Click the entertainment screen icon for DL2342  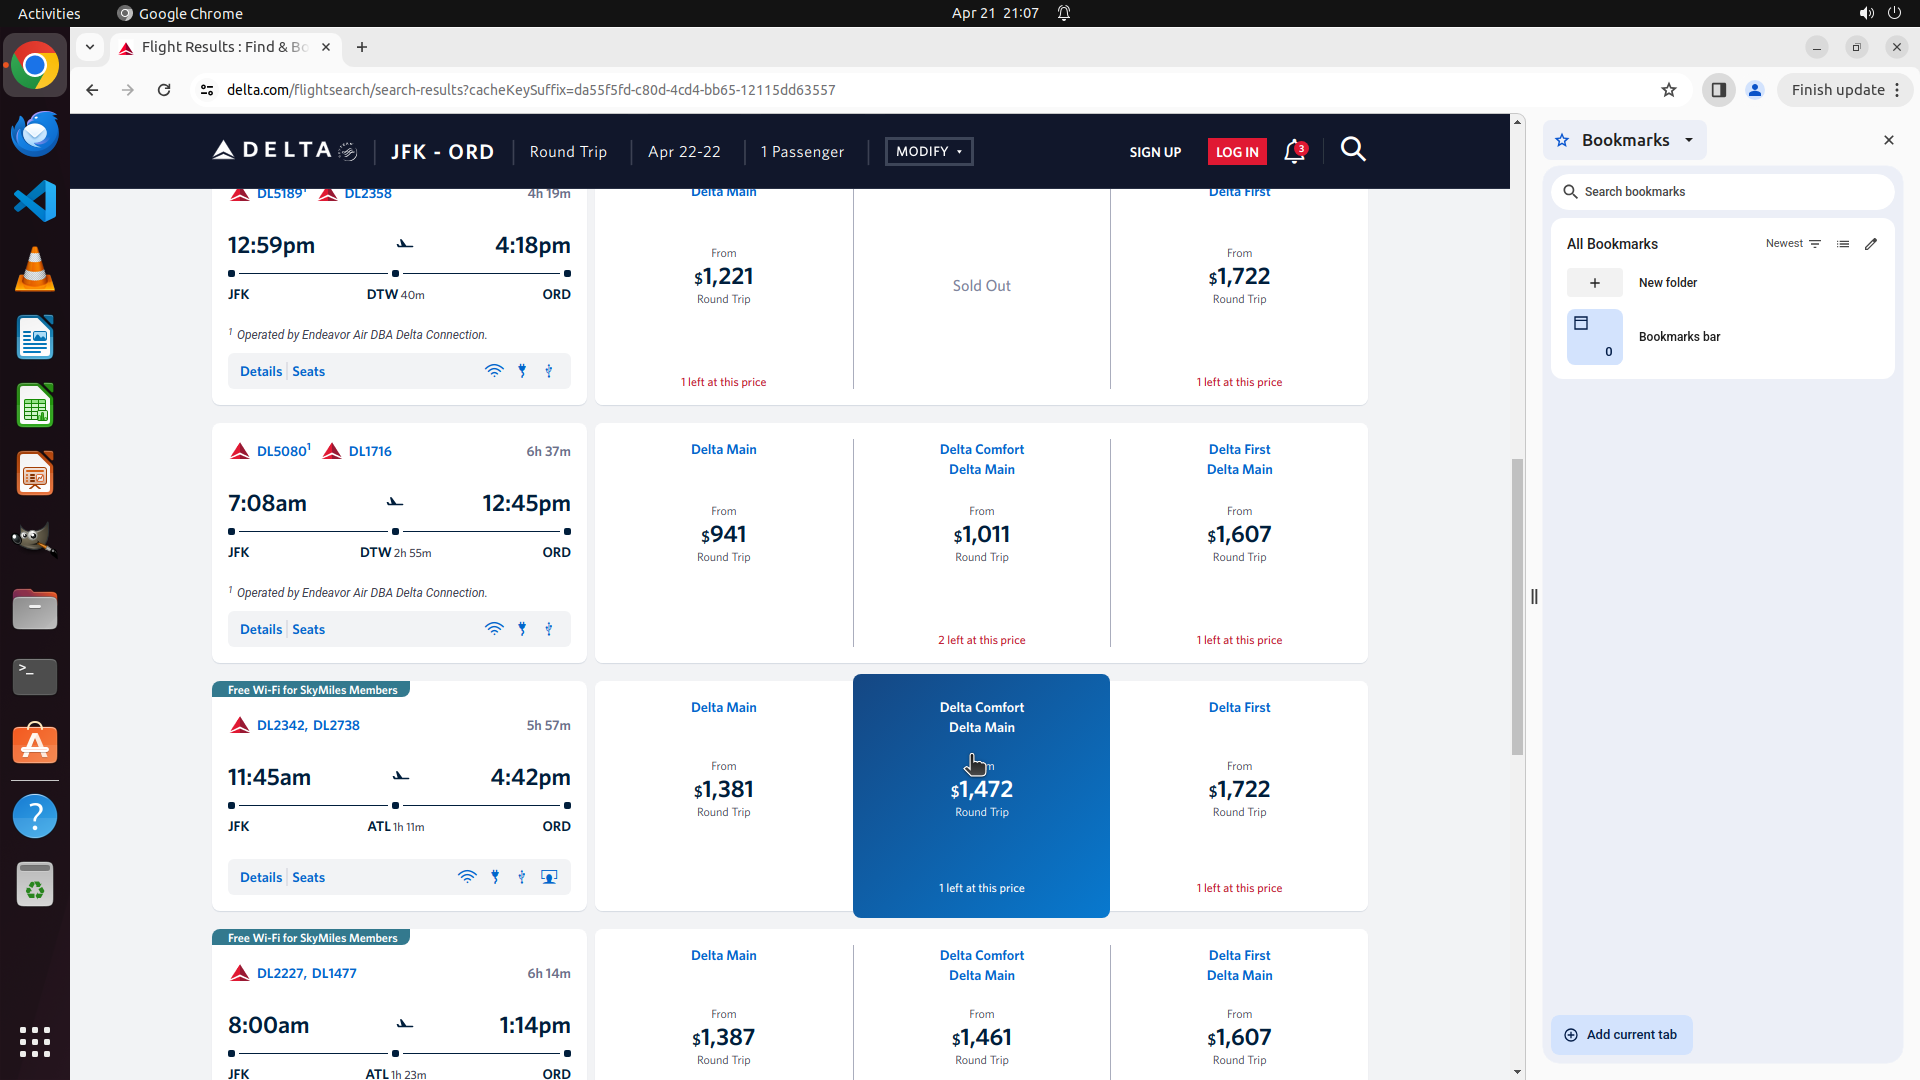click(x=549, y=877)
